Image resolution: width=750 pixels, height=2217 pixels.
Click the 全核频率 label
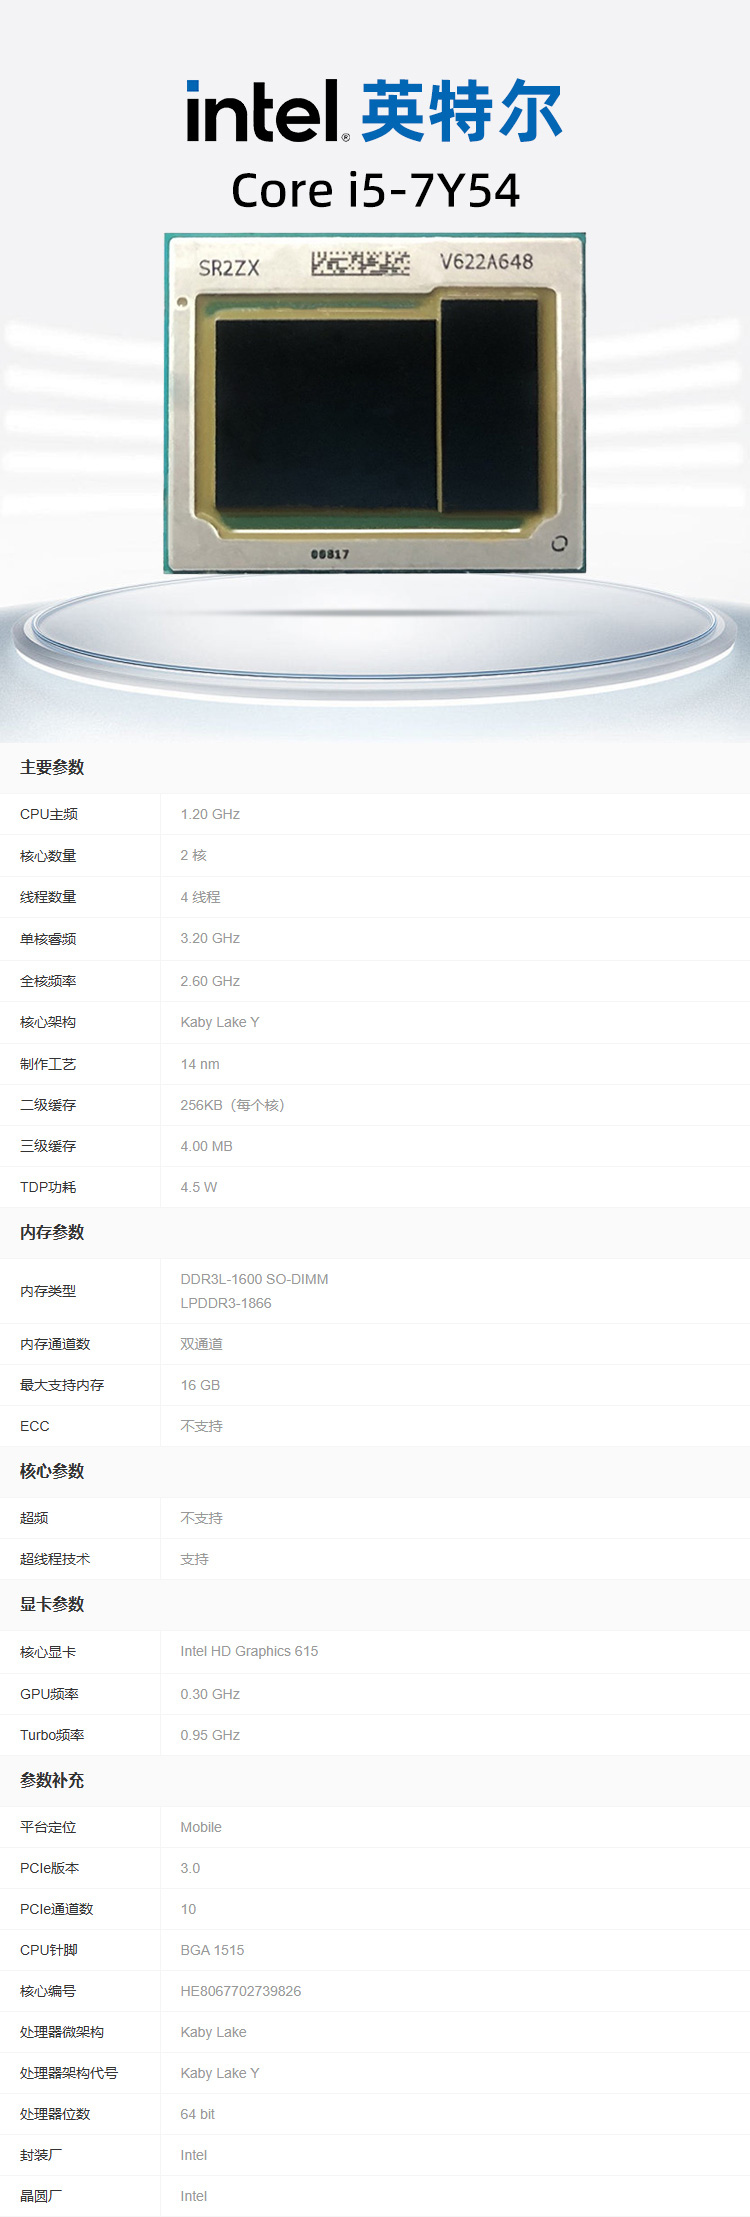point(48,981)
